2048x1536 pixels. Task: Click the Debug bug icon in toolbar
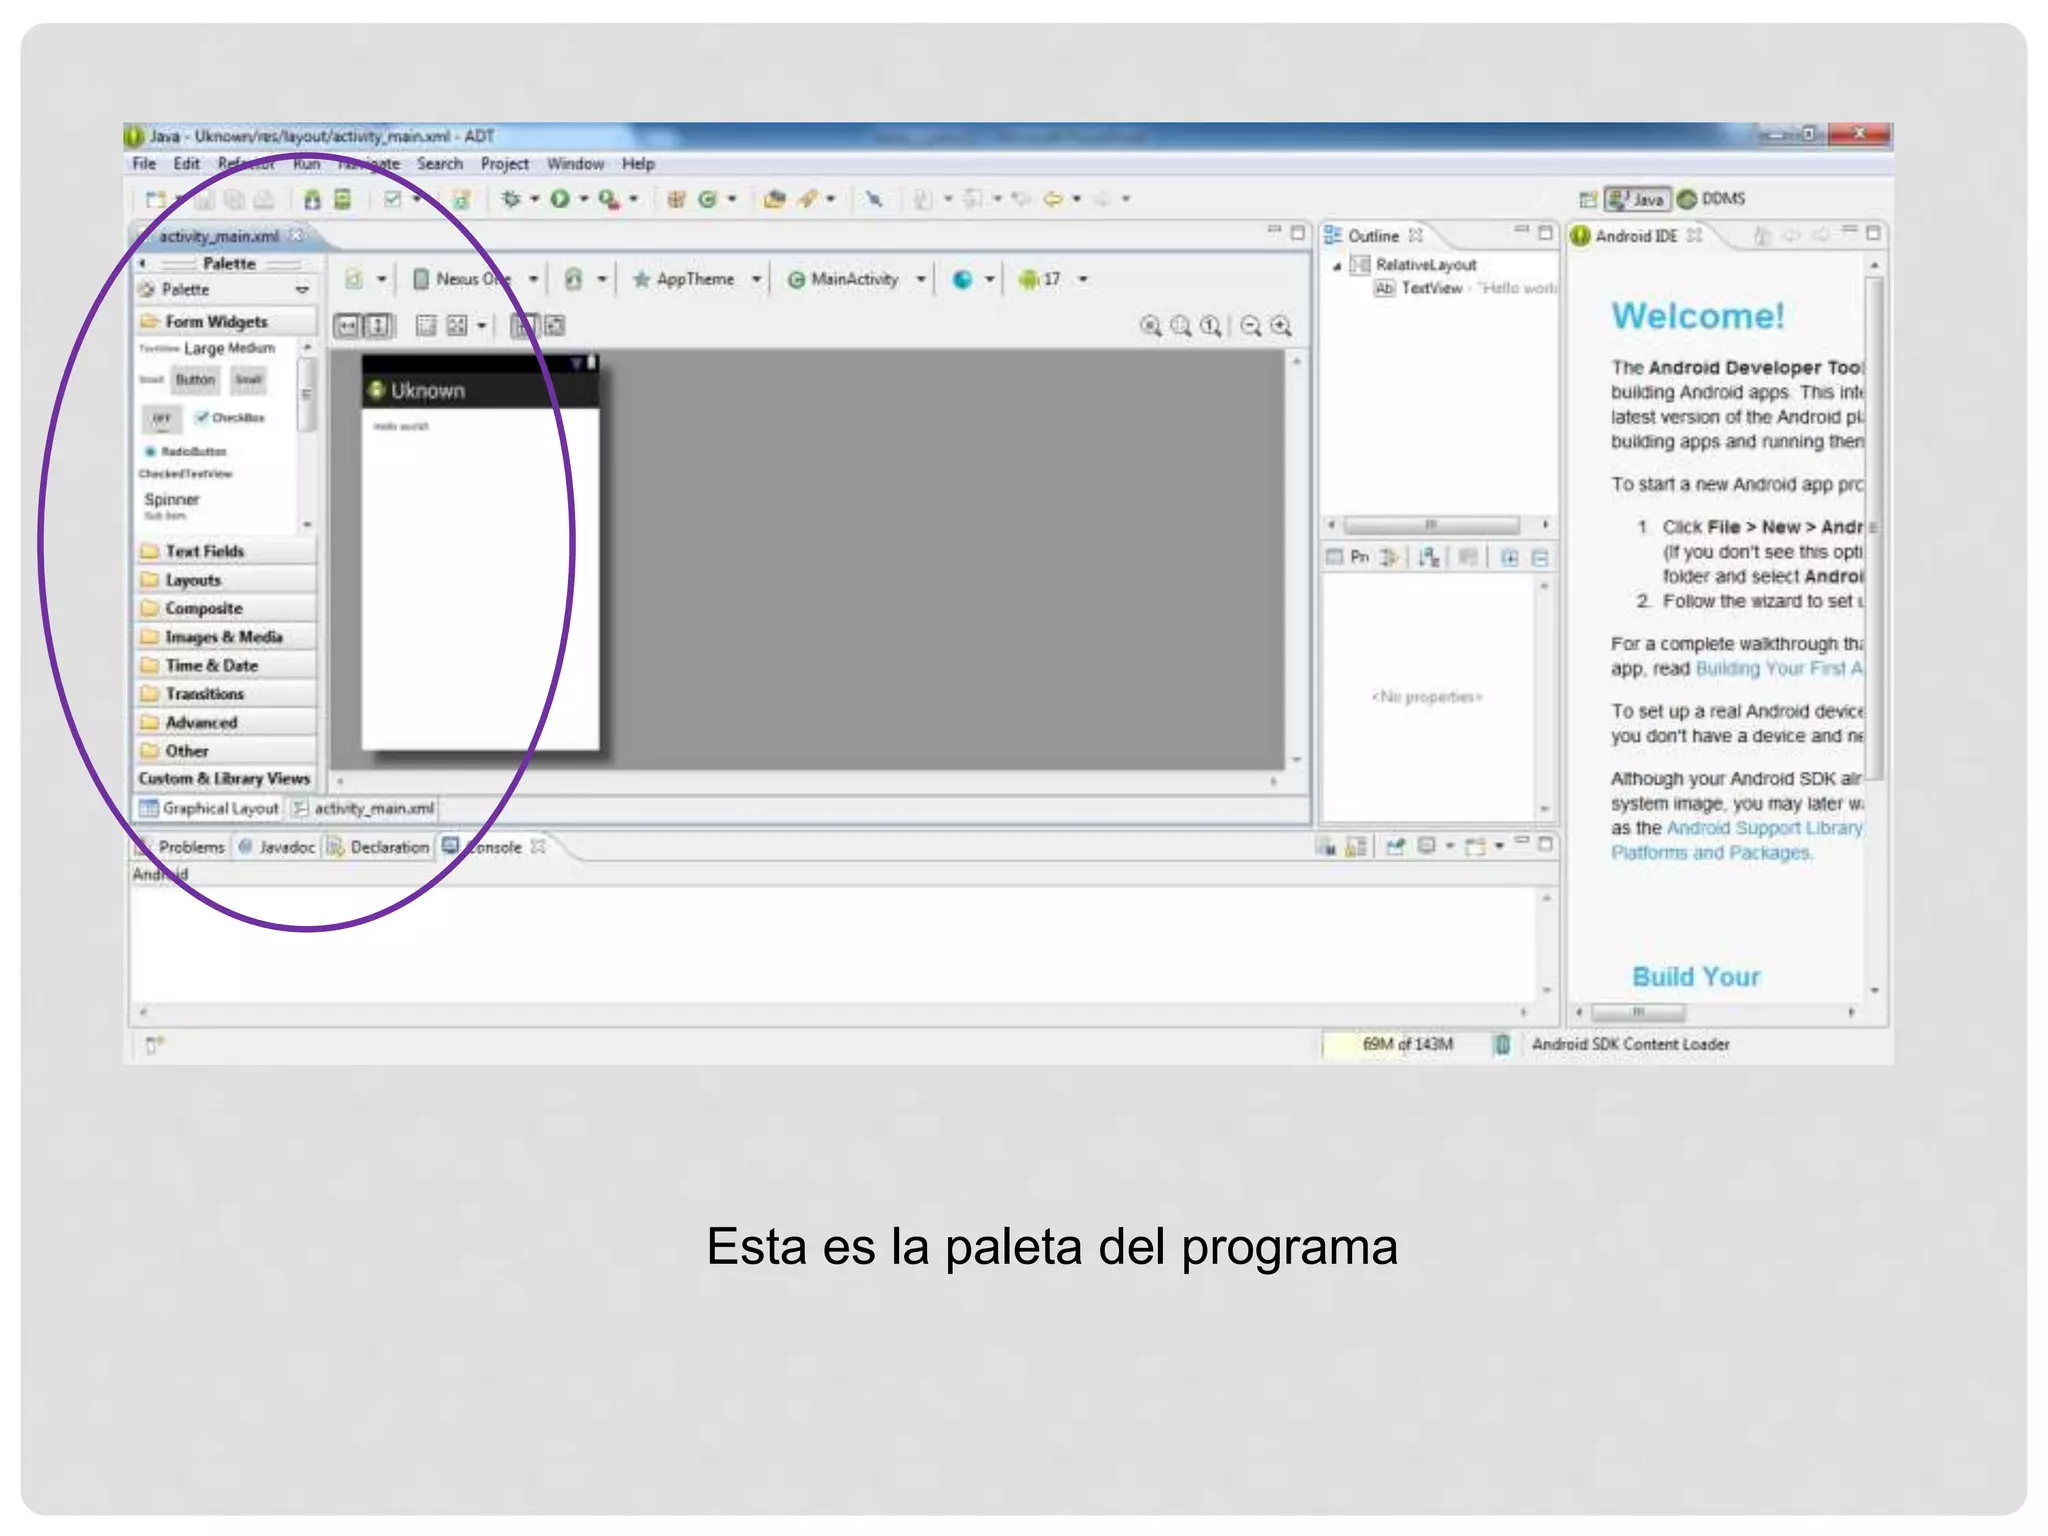pos(511,199)
